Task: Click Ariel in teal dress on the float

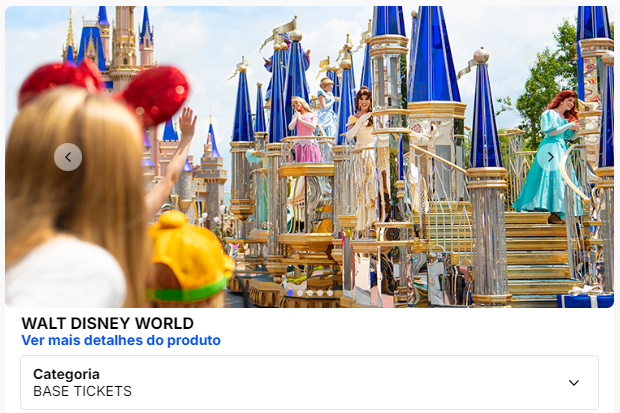Action: 550,156
